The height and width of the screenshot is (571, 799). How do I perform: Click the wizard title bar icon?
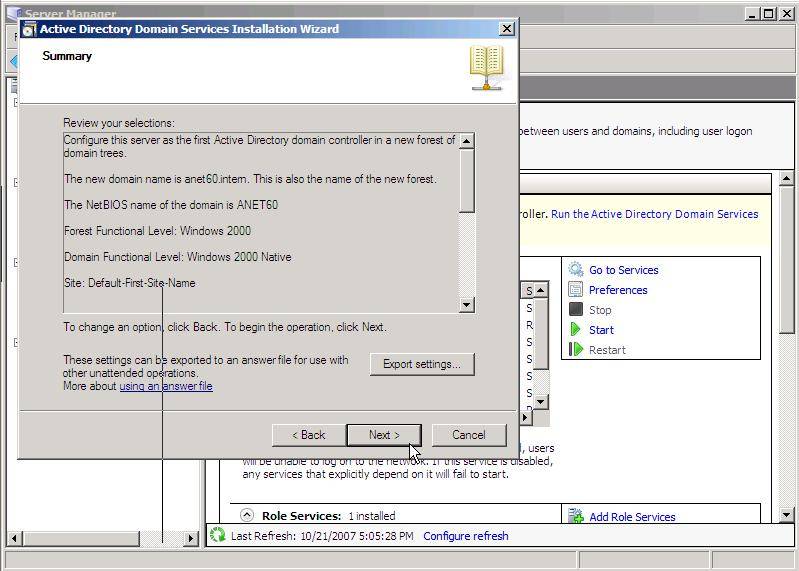(x=29, y=30)
